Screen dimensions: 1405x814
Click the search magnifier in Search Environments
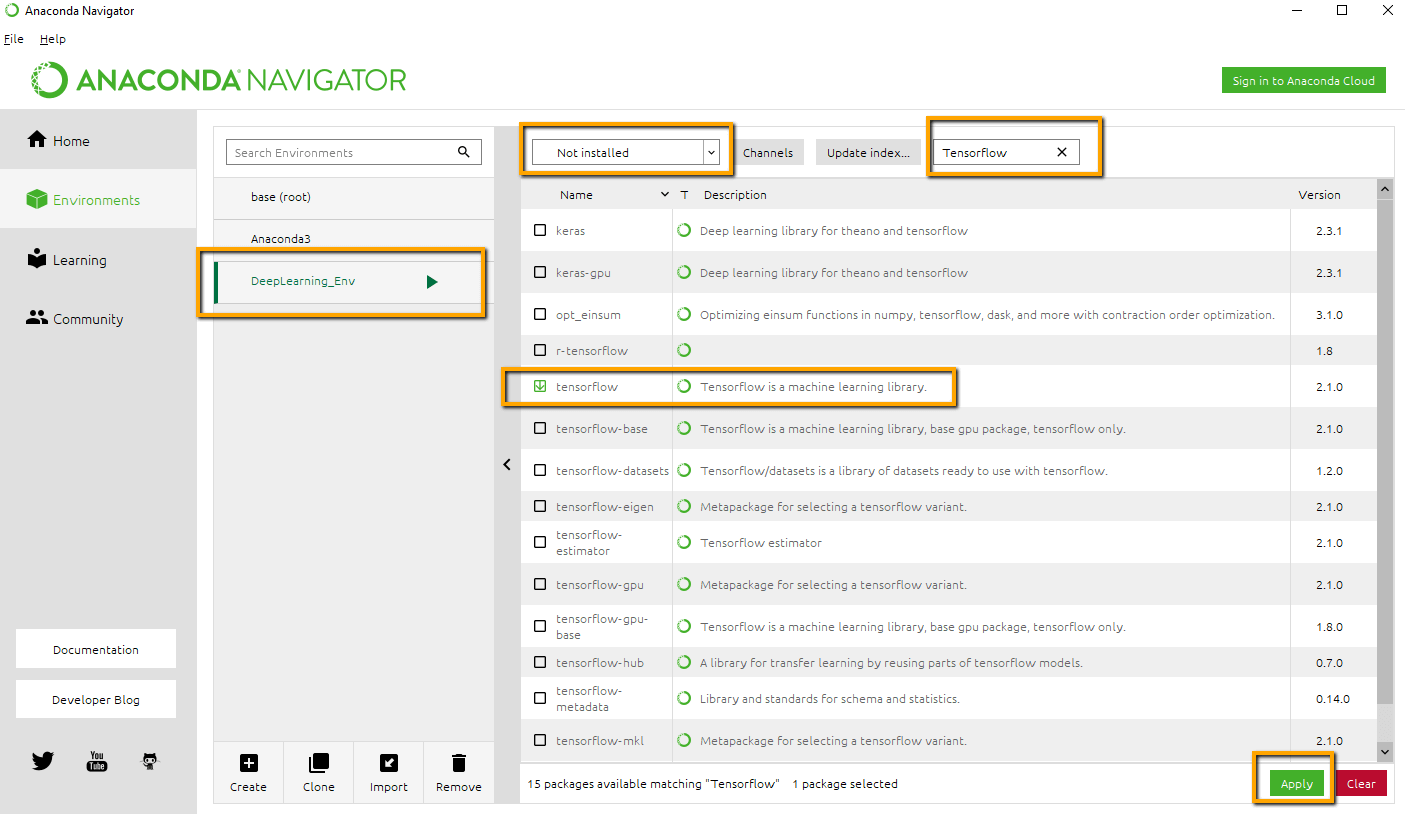(x=464, y=152)
